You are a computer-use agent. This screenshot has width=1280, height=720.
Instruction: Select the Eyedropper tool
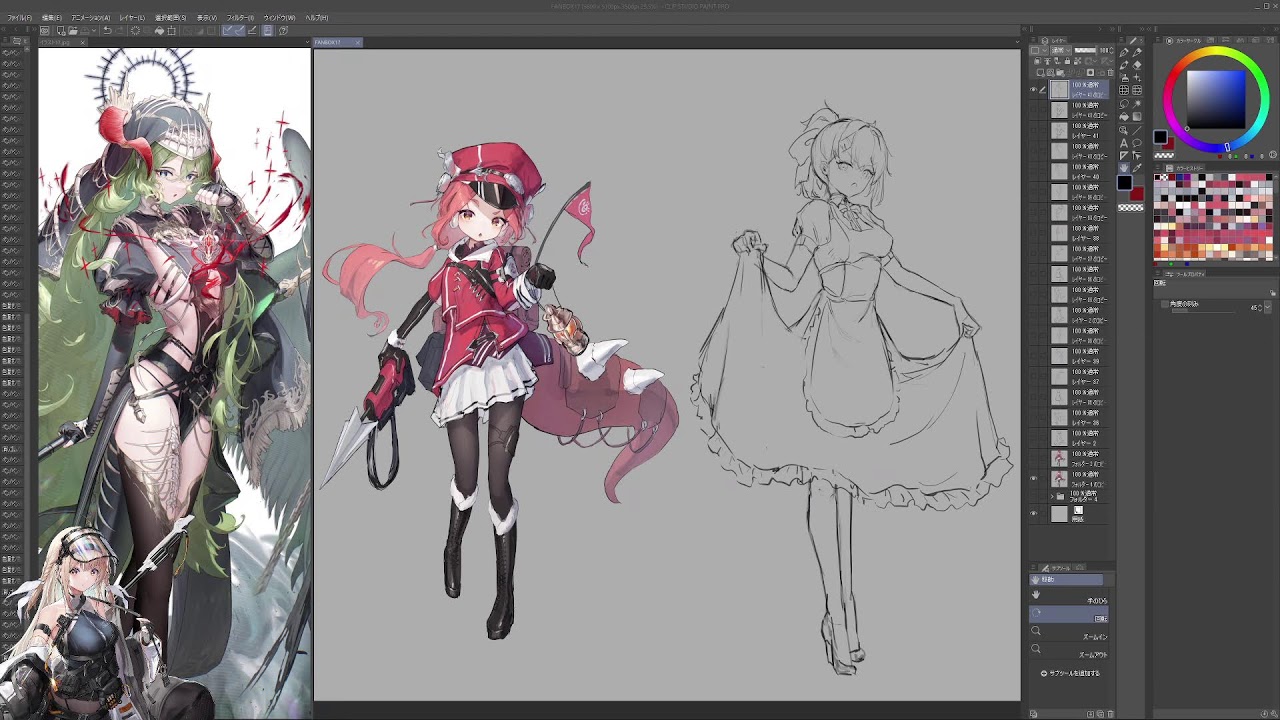click(1137, 168)
